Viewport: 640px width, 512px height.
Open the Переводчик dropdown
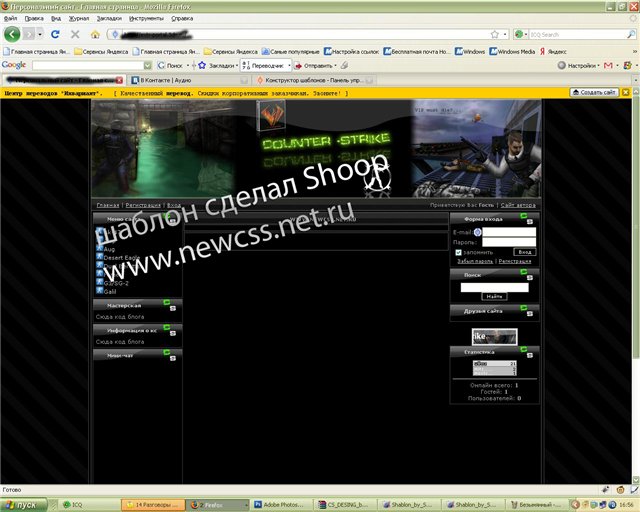tap(289, 65)
